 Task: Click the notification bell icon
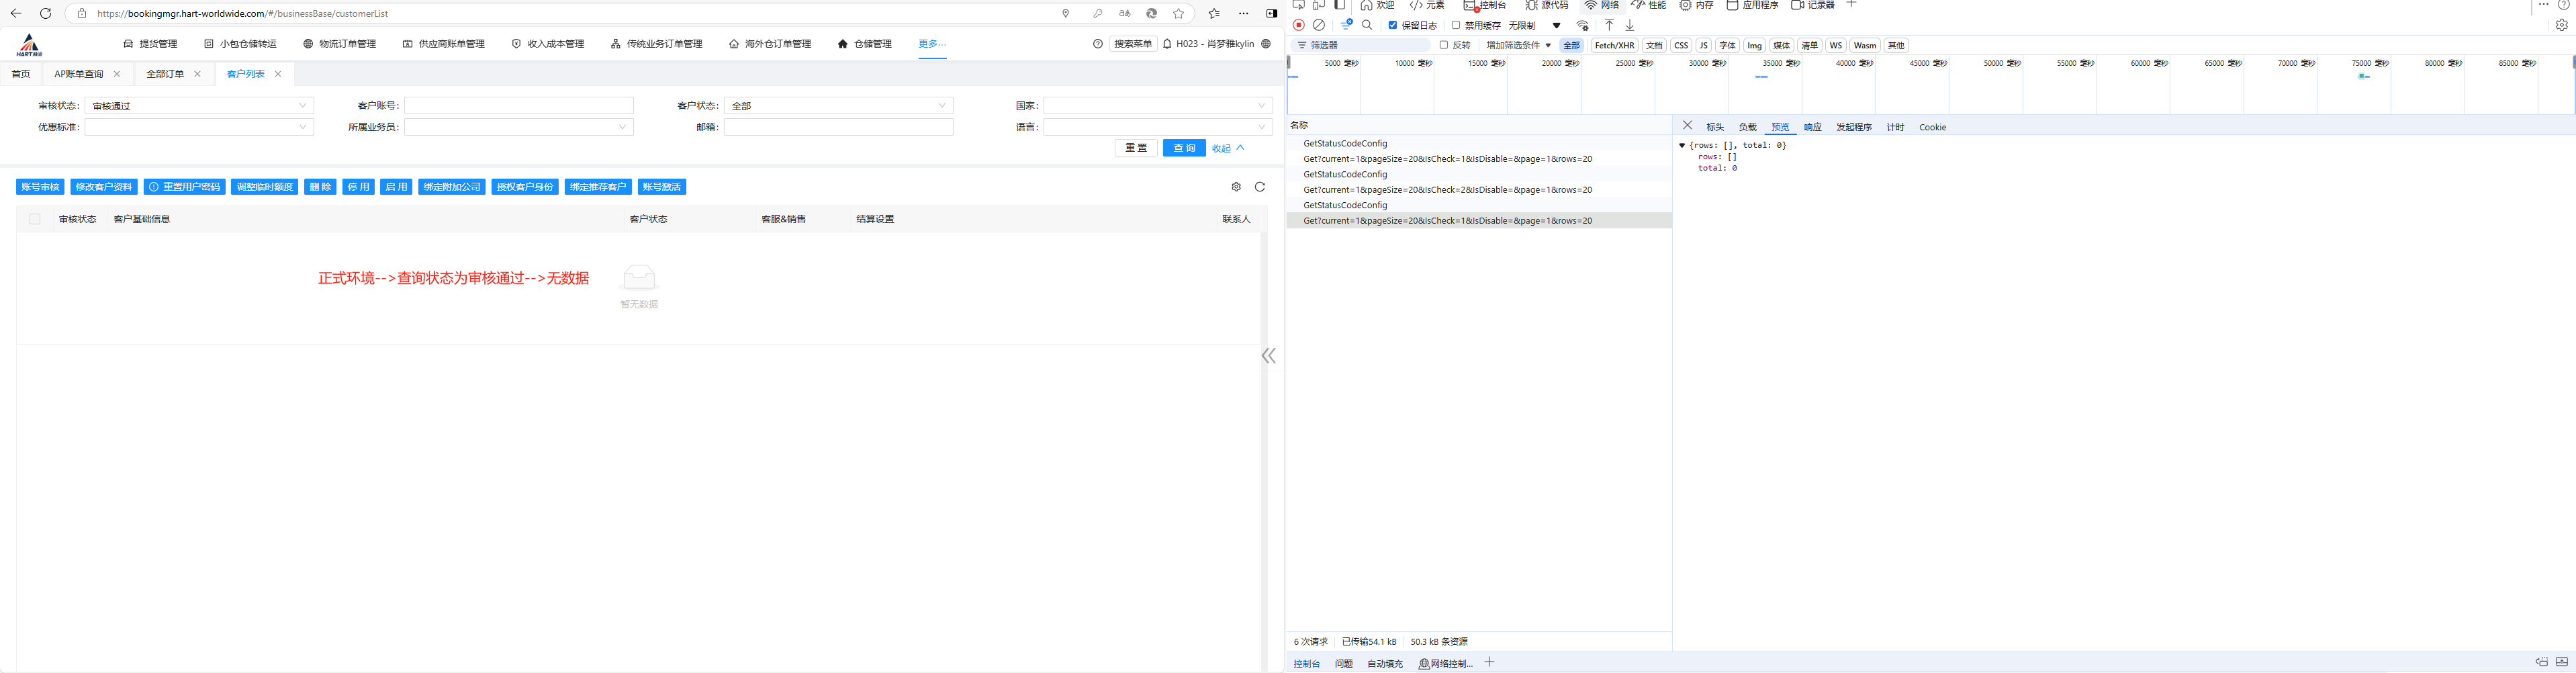coord(1167,44)
